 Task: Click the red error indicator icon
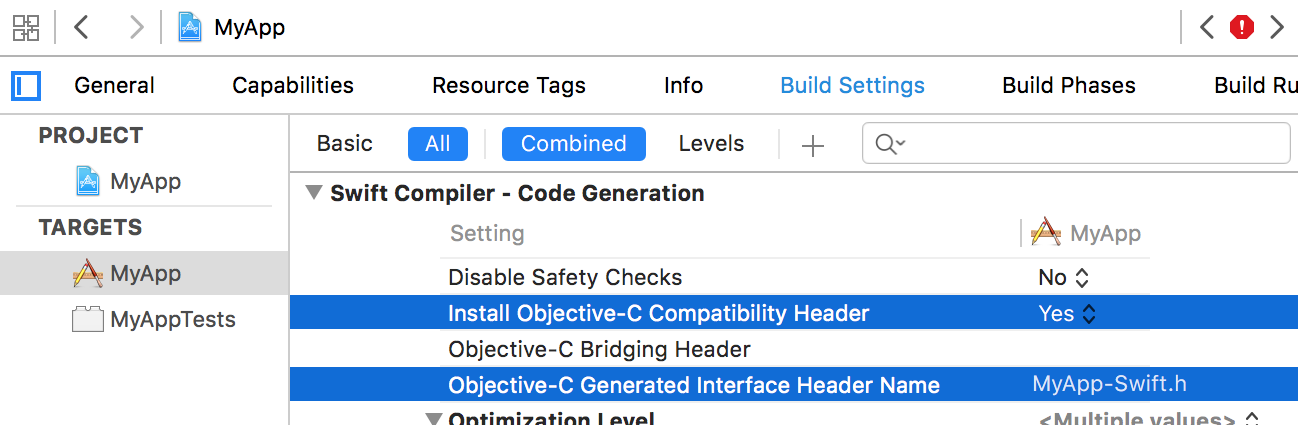(x=1242, y=27)
